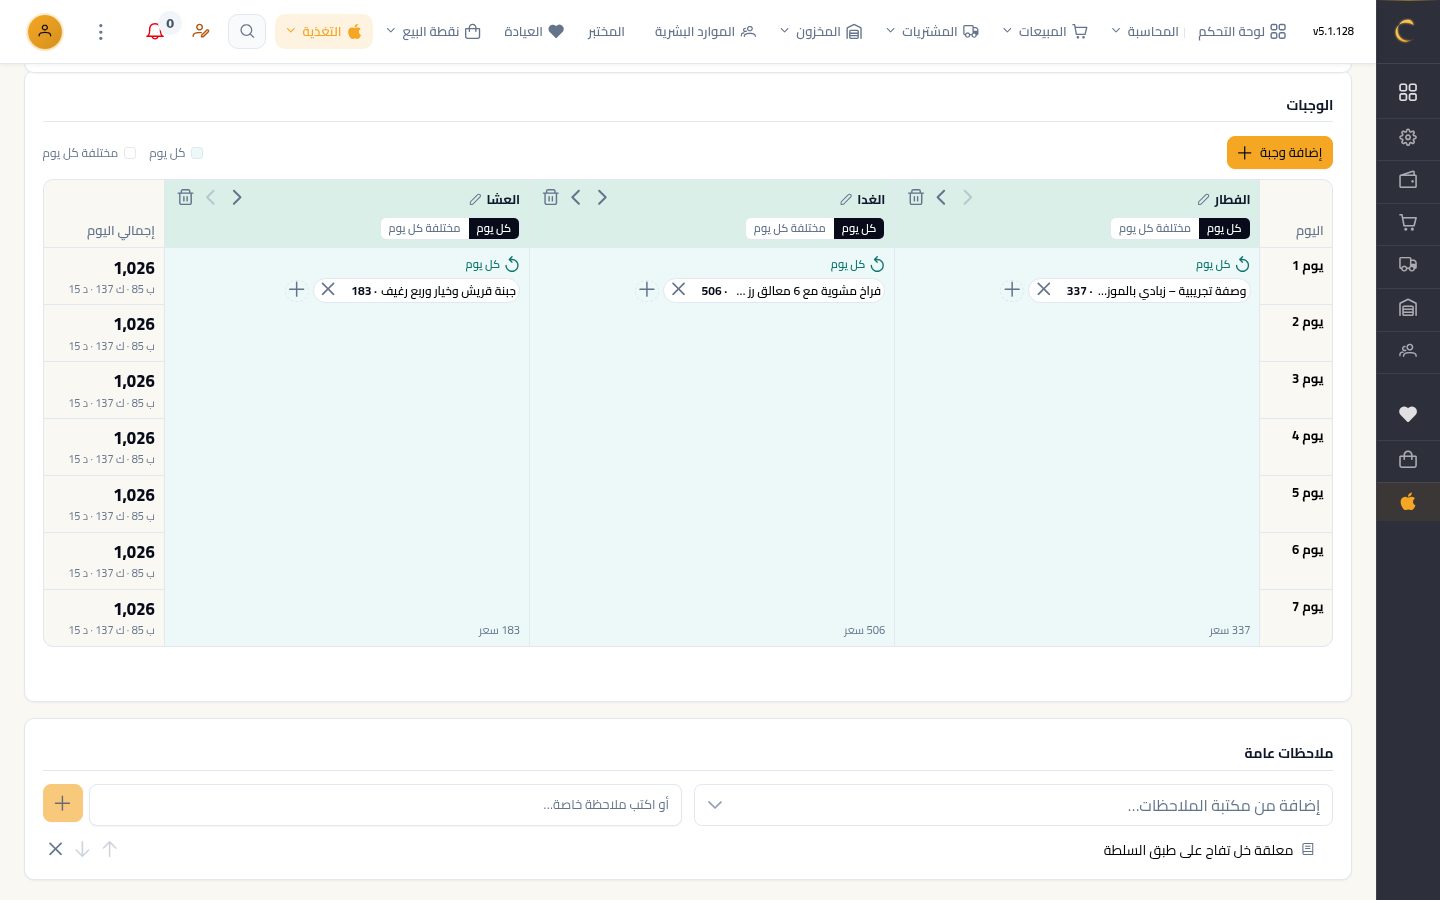The width and height of the screenshot is (1440, 900).
Task: Expand the المخزون menu
Action: (821, 32)
